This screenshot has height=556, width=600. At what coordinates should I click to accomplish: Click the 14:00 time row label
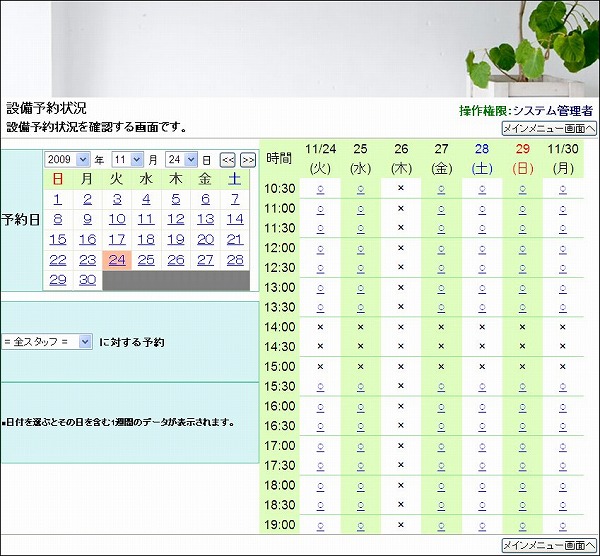pyautogui.click(x=280, y=327)
